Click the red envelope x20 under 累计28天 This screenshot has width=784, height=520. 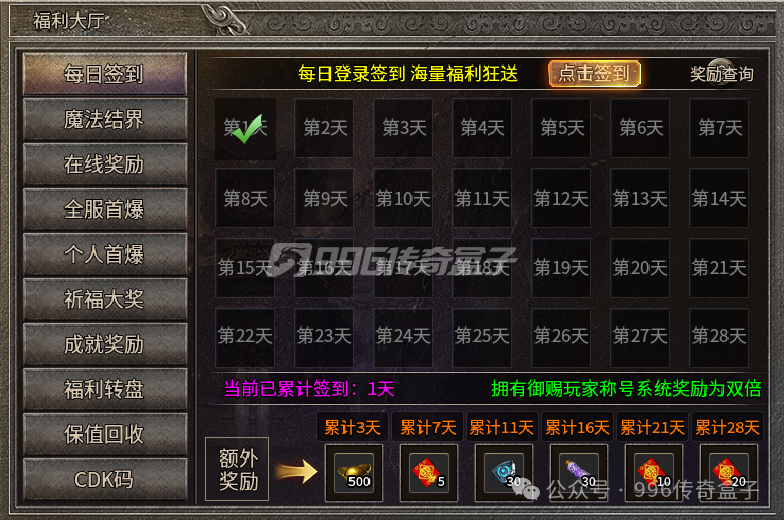pos(728,473)
